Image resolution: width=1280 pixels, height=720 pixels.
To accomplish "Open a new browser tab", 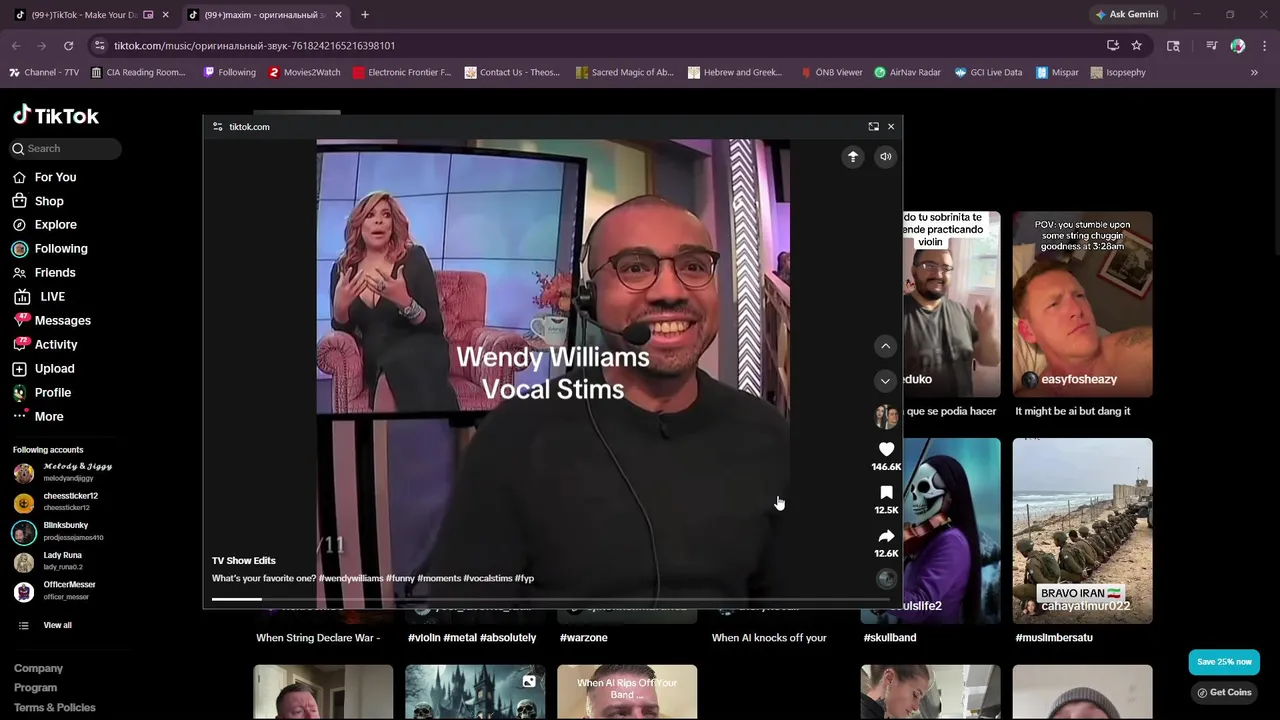I will point(365,15).
